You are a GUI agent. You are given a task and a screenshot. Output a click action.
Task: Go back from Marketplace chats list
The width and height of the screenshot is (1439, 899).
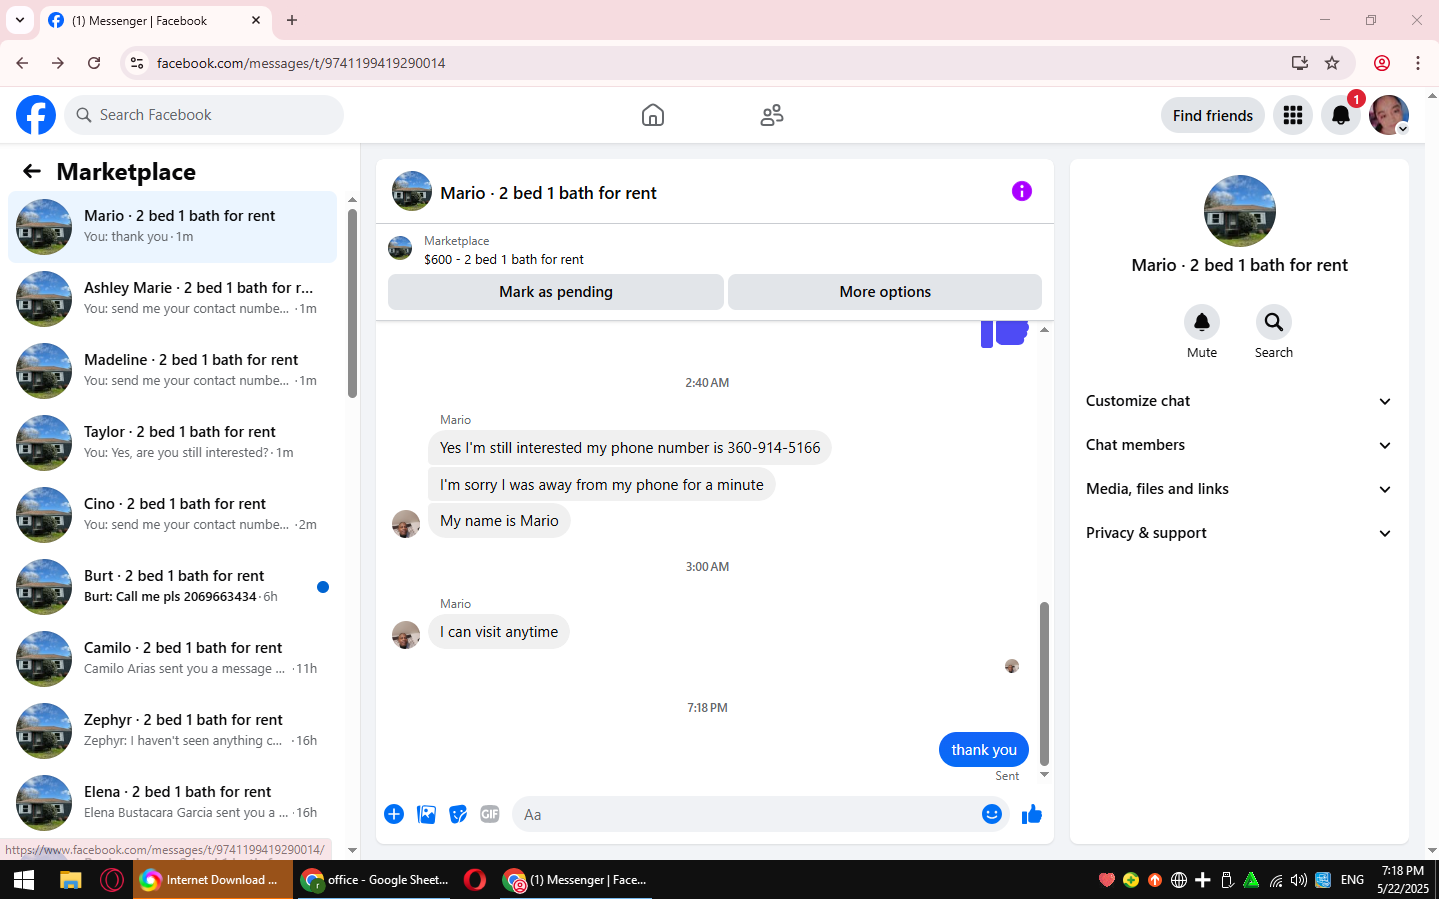(x=32, y=172)
